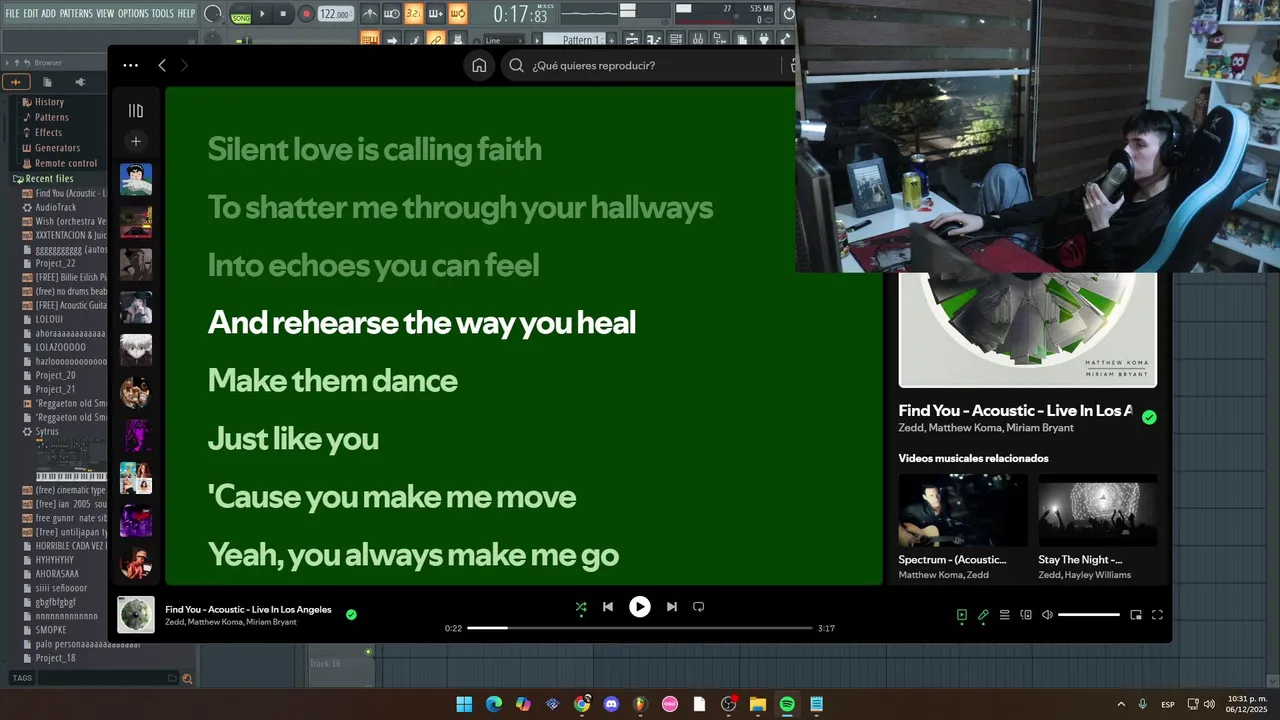Toggle the FL Studio countdown before recording icon

pyautogui.click(x=414, y=14)
